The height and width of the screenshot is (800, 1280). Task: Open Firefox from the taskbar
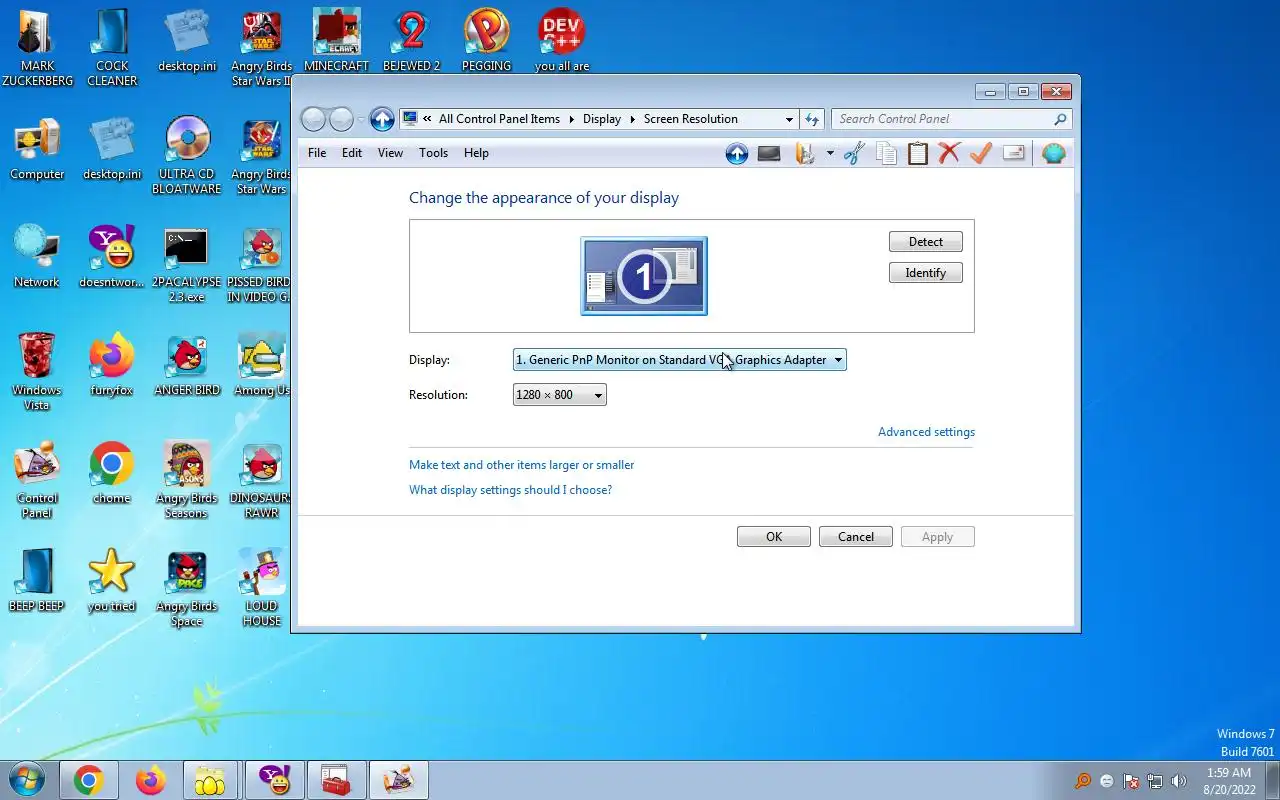click(x=150, y=780)
